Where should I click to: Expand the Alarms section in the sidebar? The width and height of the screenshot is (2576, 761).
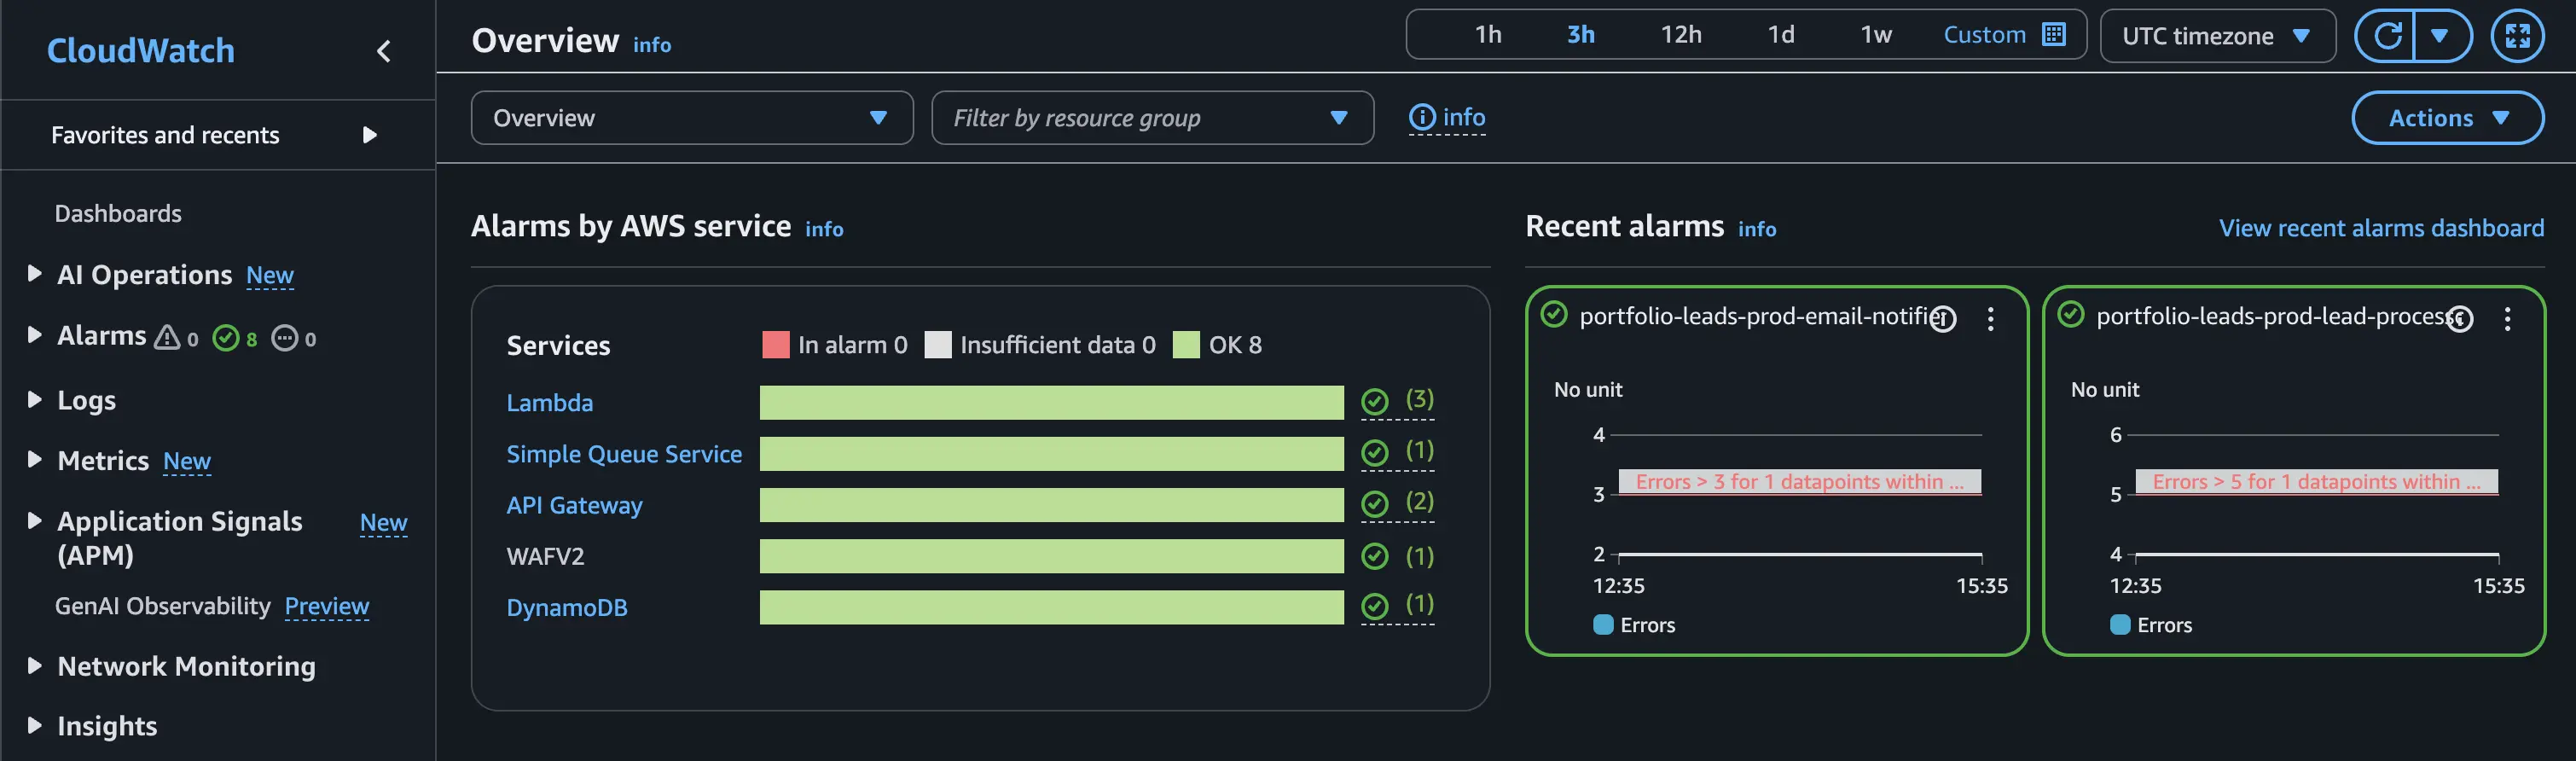coord(35,336)
